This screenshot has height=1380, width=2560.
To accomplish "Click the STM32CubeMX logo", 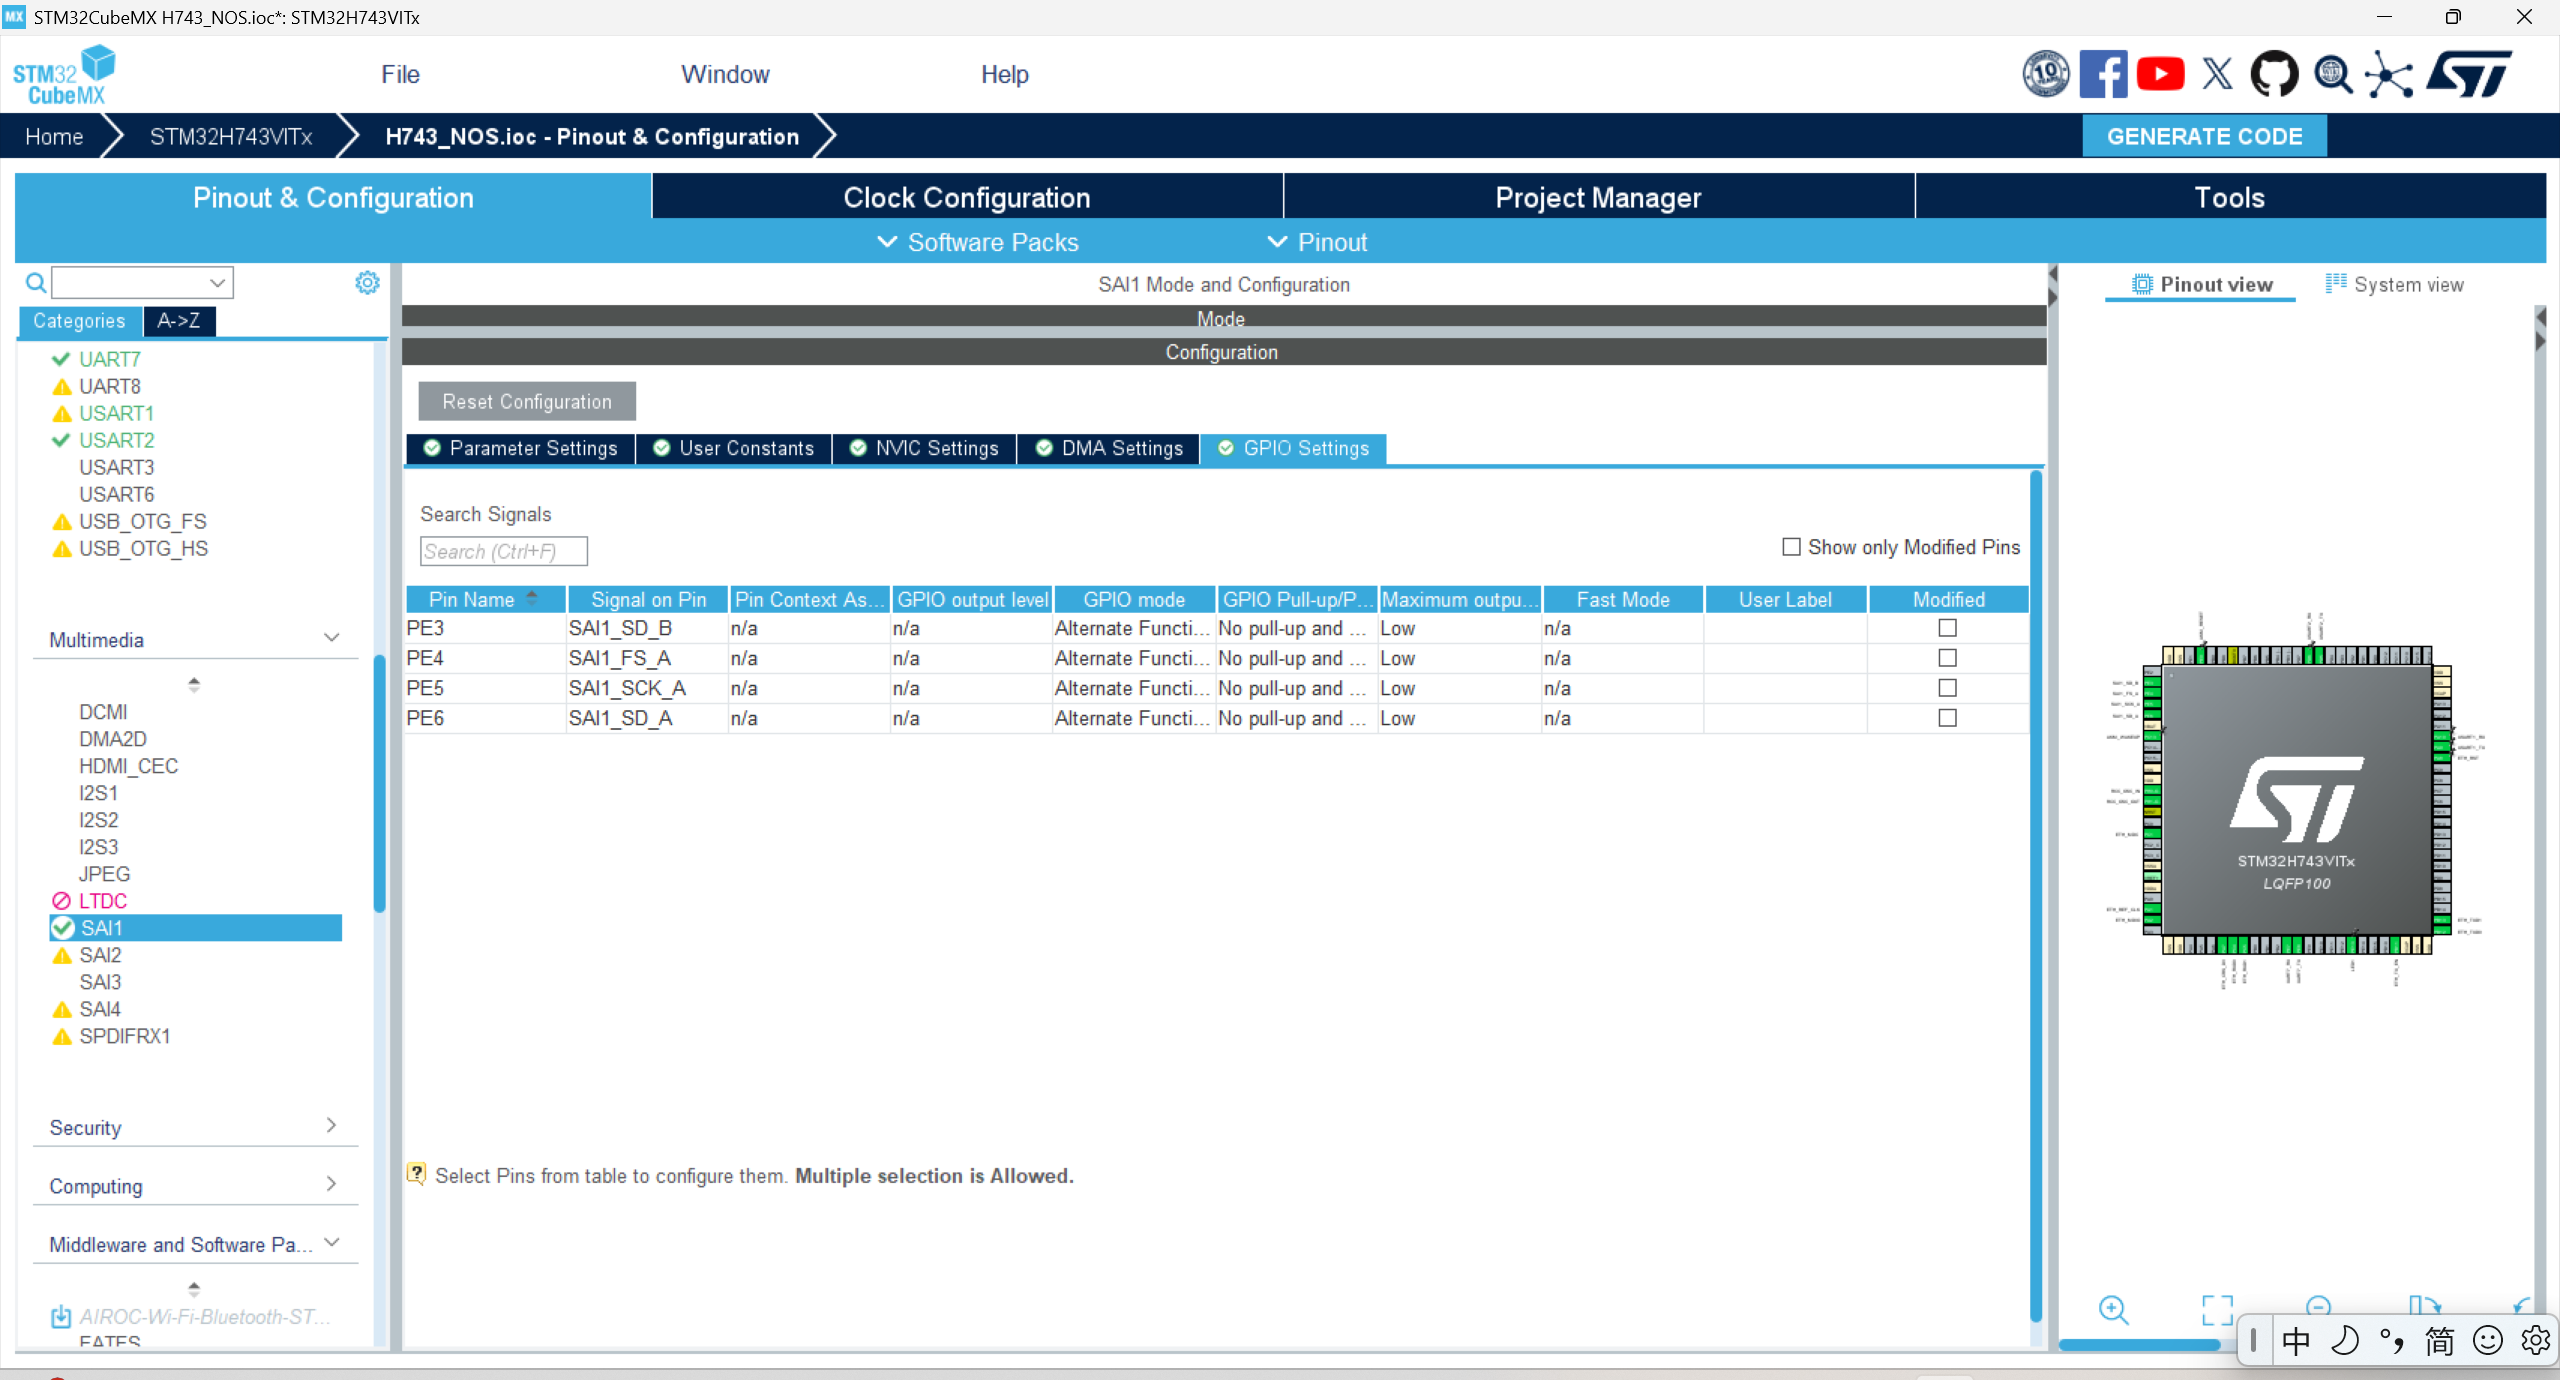I will (x=63, y=76).
